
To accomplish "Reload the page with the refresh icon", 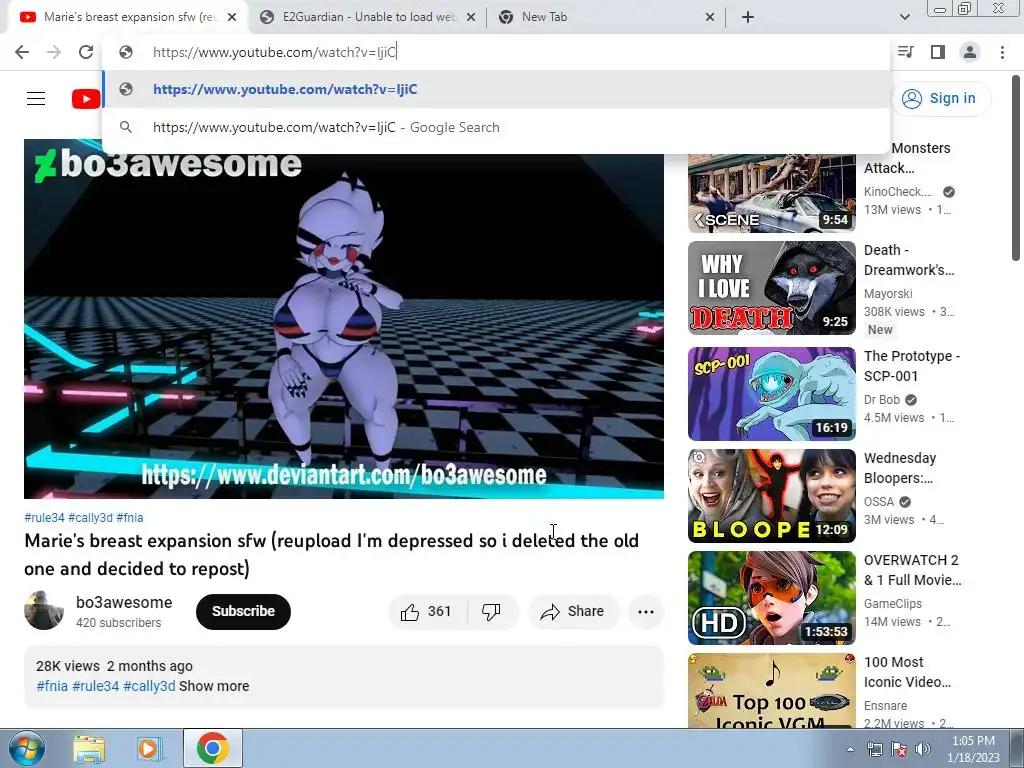I will pyautogui.click(x=86, y=52).
